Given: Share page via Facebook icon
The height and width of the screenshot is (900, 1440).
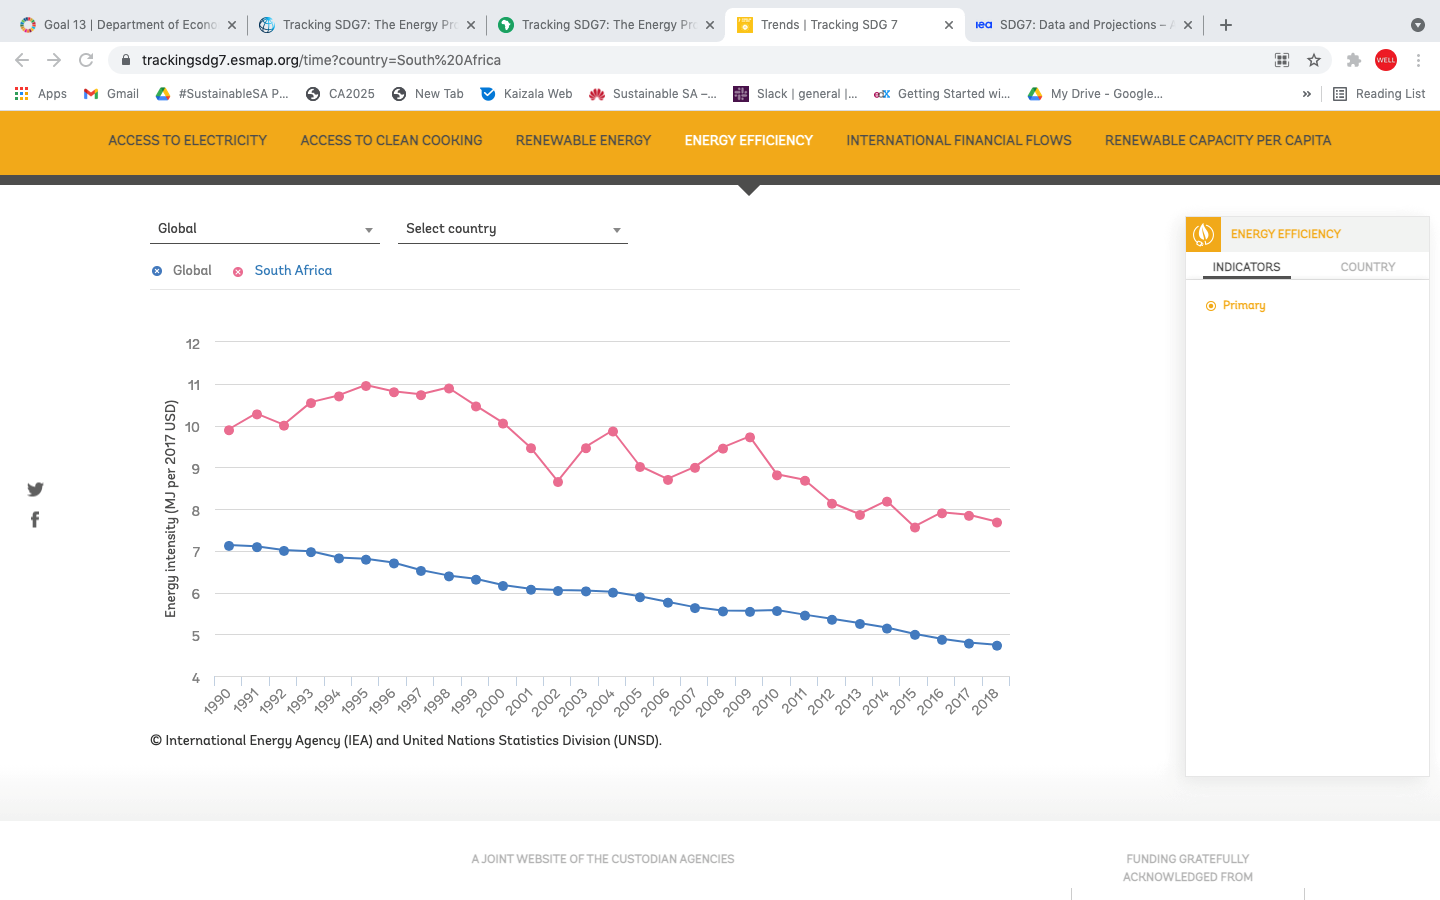Looking at the screenshot, I should click(x=35, y=519).
